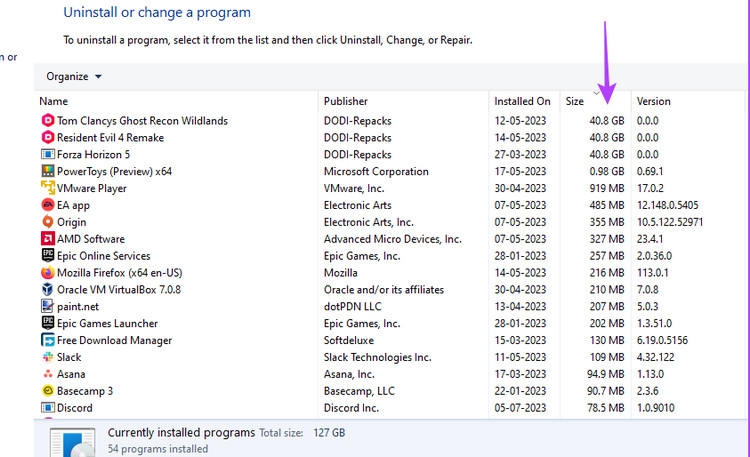Select the Epic Games Launcher name
Viewport: 750px width, 457px height.
click(107, 323)
